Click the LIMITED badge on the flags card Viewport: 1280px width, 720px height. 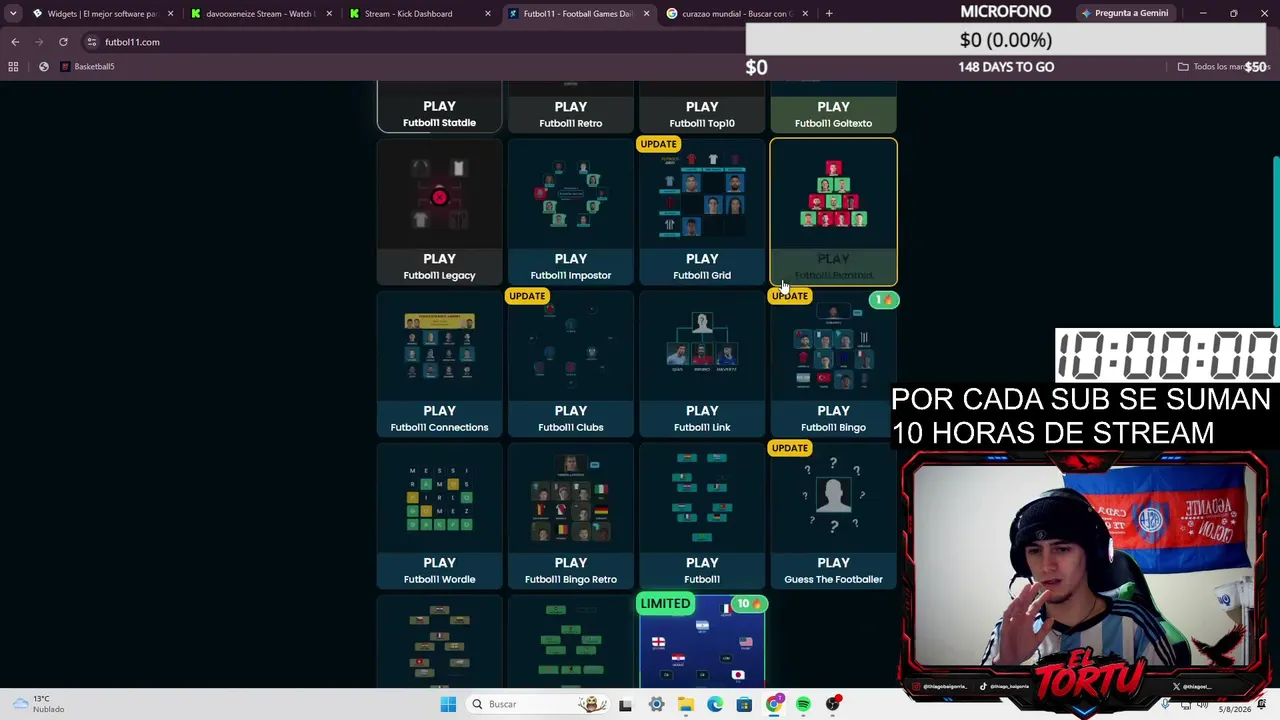point(665,604)
